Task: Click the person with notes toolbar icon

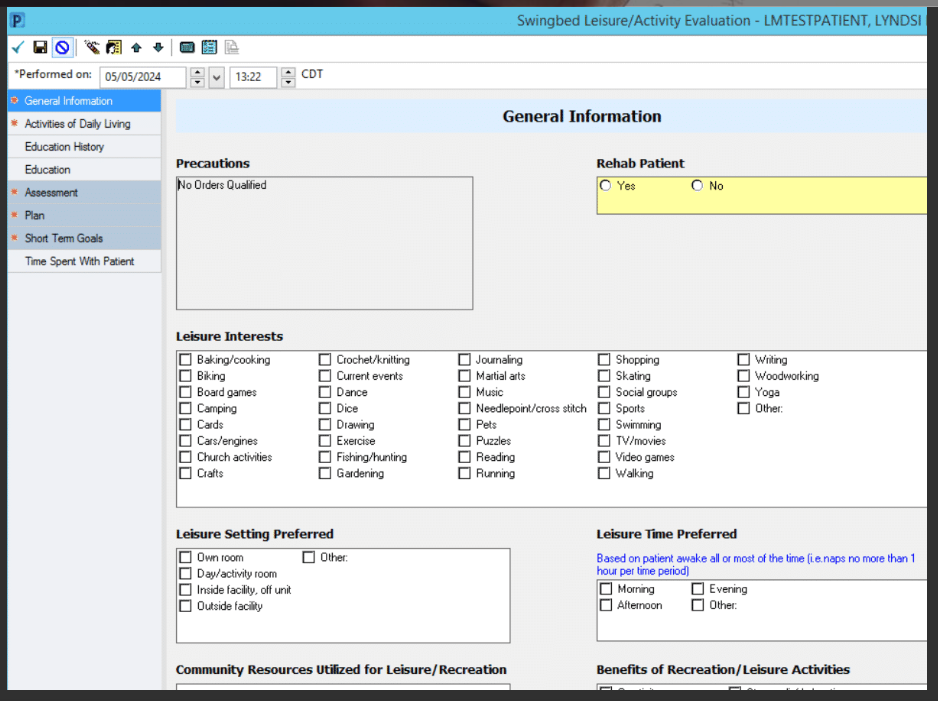Action: point(114,47)
